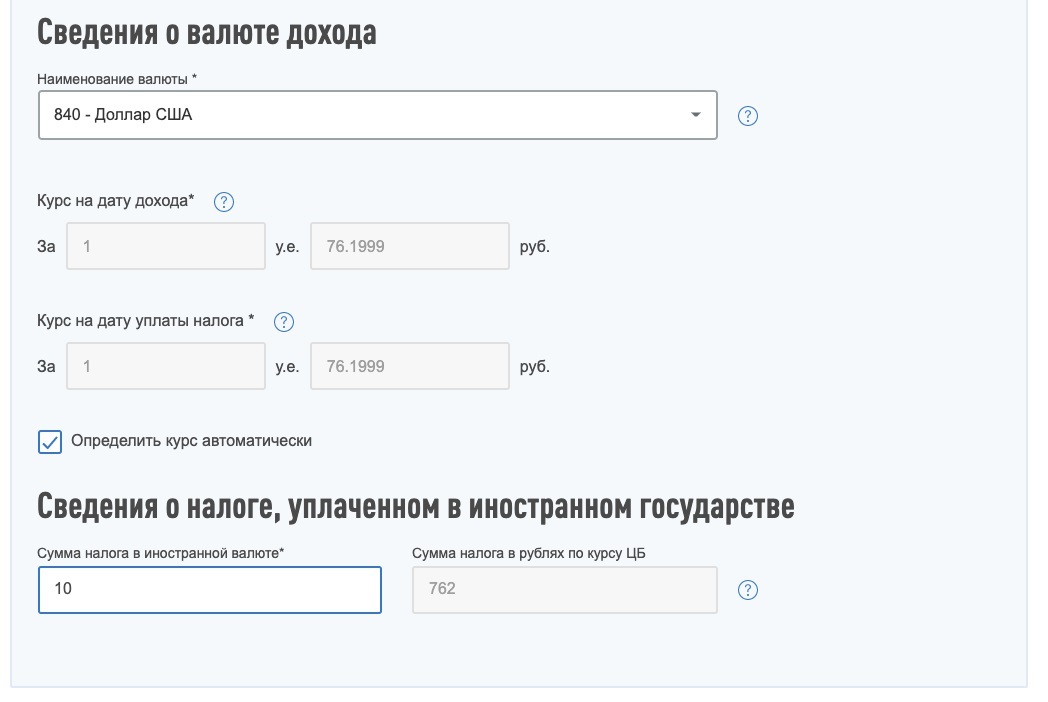This screenshot has width=1048, height=702.
Task: Click the income date rate field in rubles
Action: (410, 246)
